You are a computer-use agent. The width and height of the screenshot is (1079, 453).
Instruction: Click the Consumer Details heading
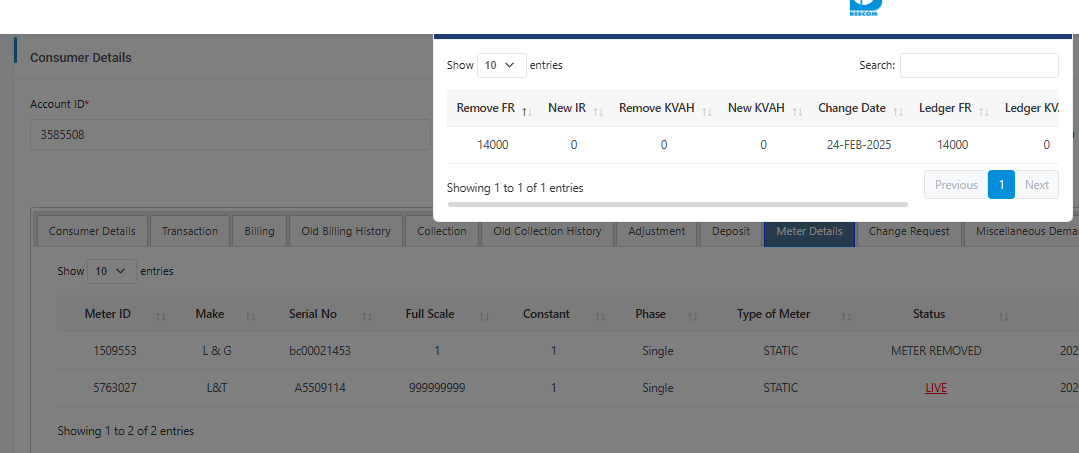pyautogui.click(x=81, y=58)
